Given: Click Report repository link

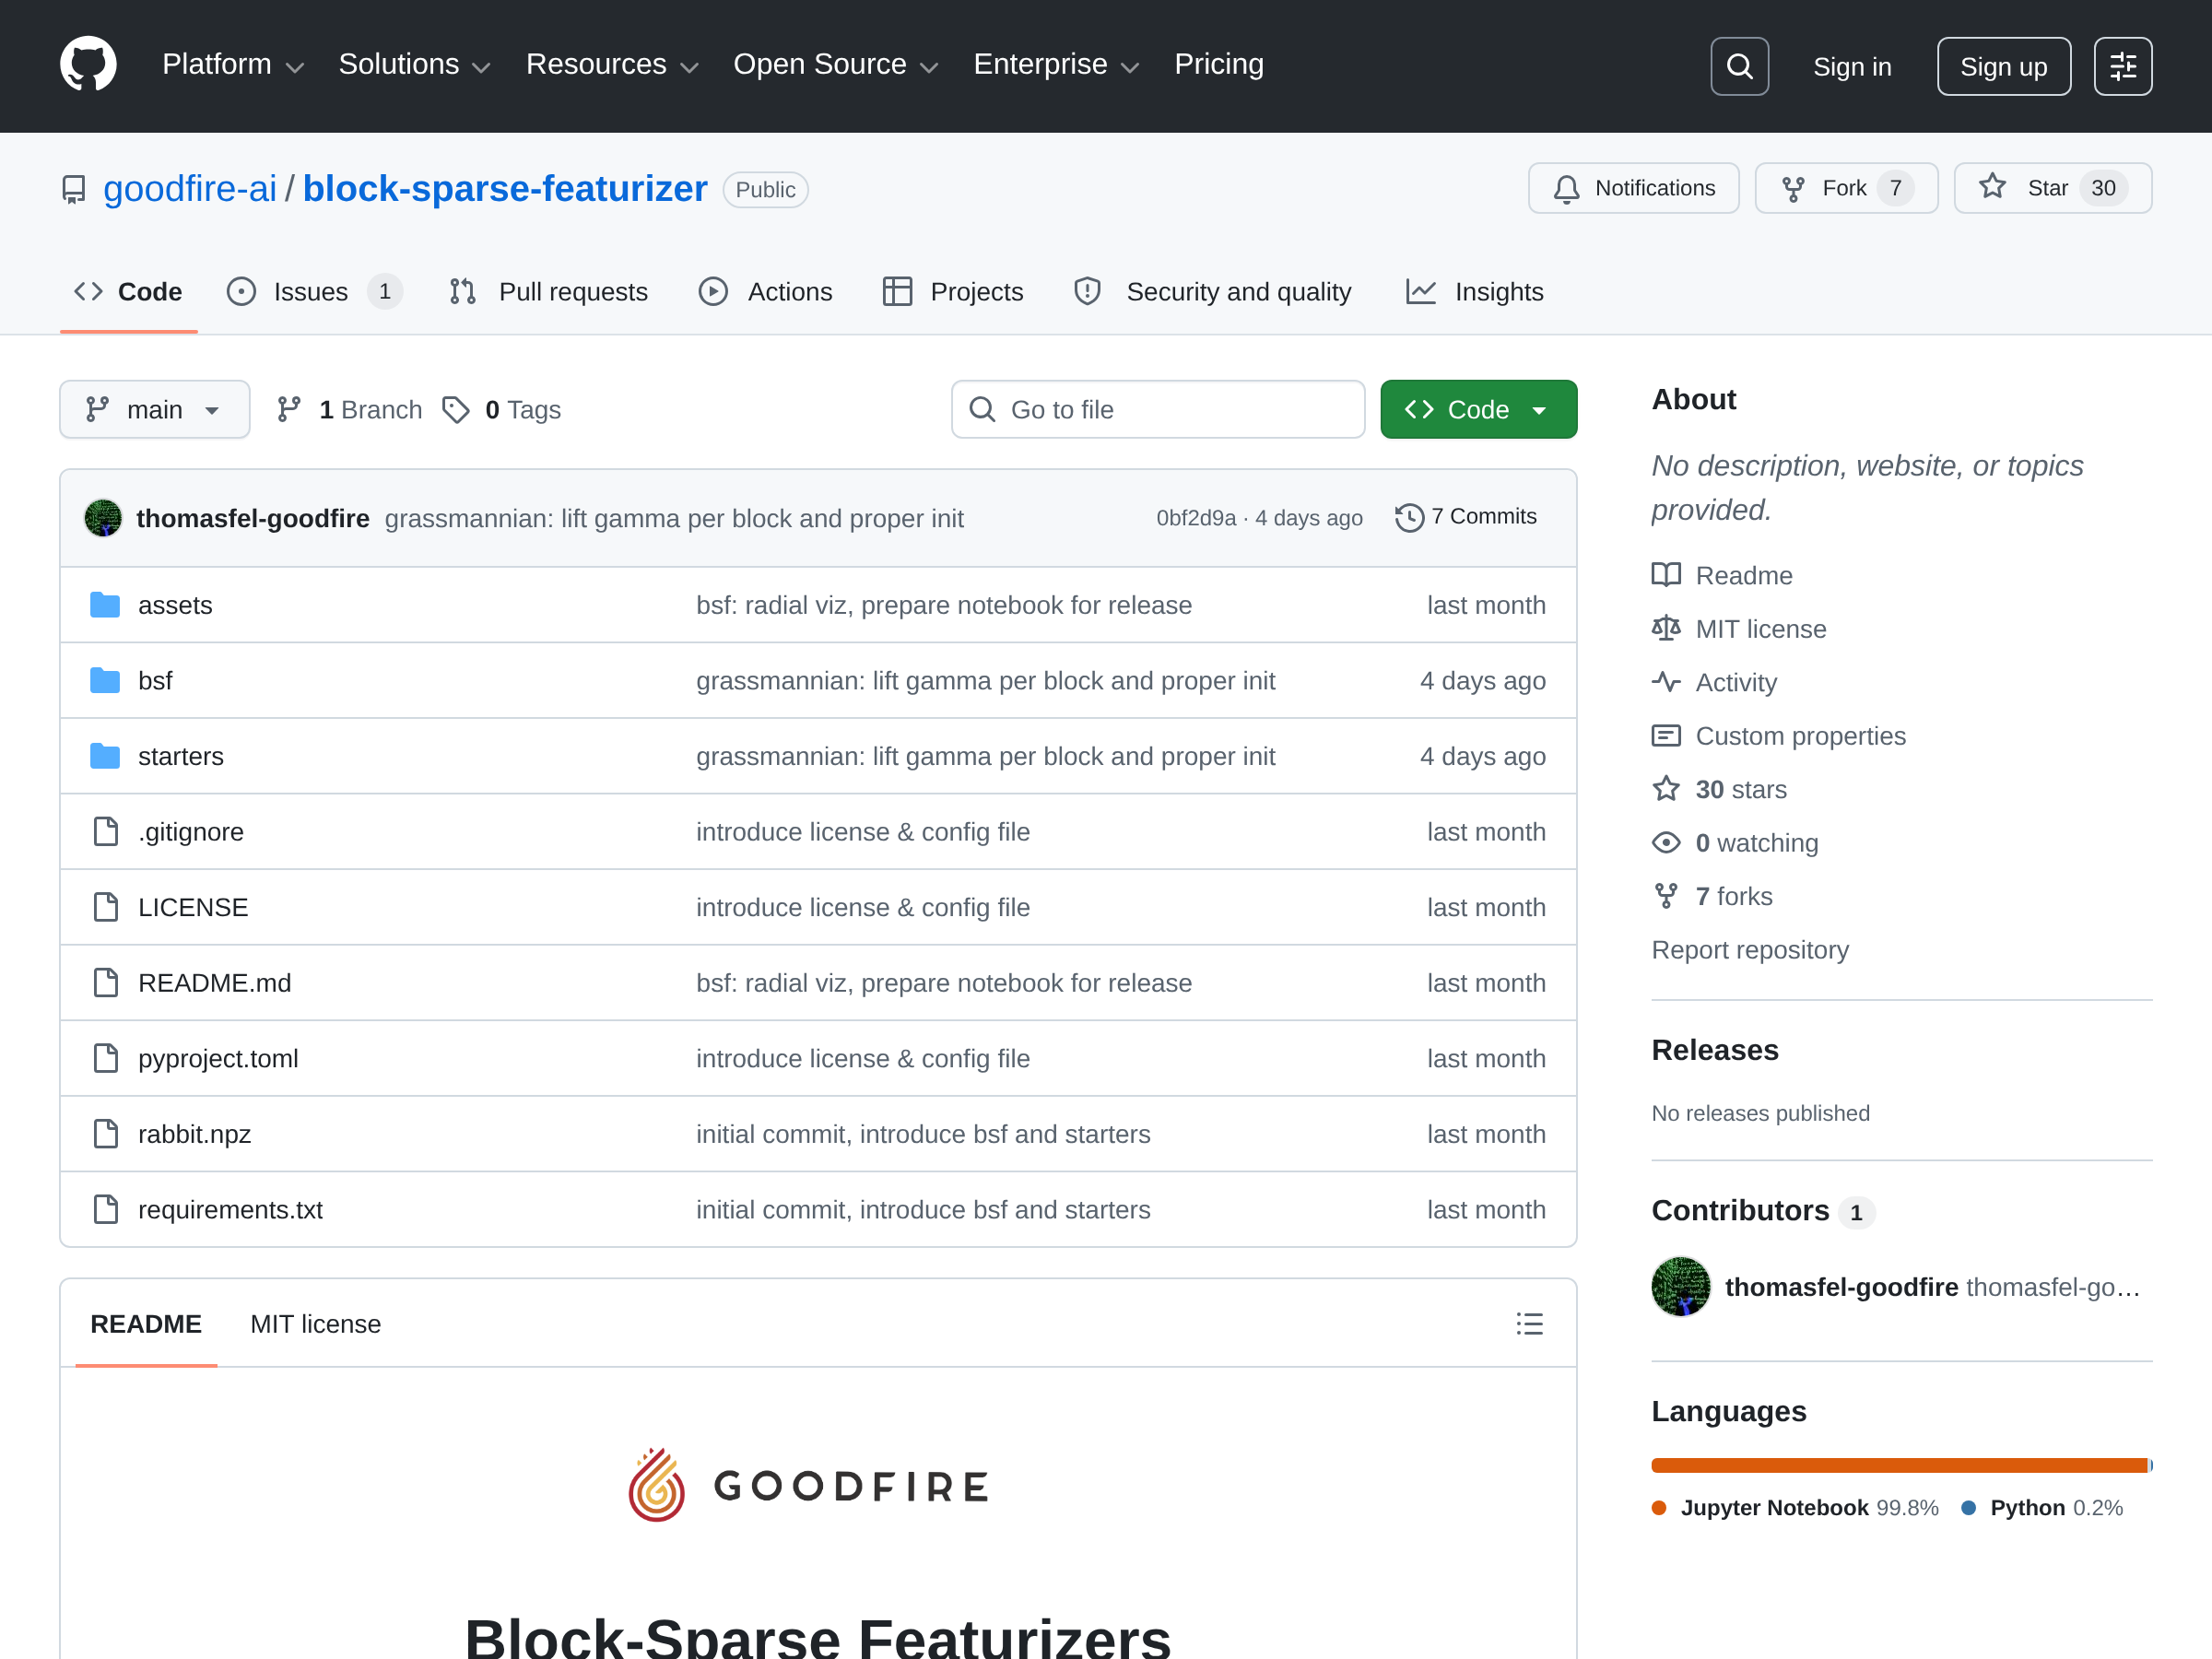Looking at the screenshot, I should pos(1750,949).
